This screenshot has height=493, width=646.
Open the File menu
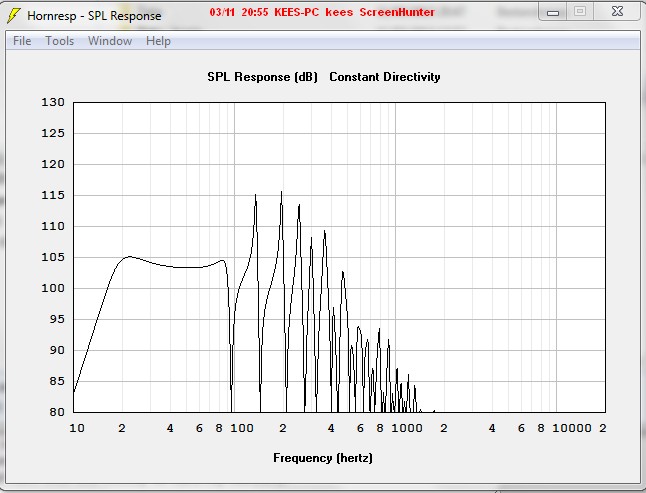(22, 41)
